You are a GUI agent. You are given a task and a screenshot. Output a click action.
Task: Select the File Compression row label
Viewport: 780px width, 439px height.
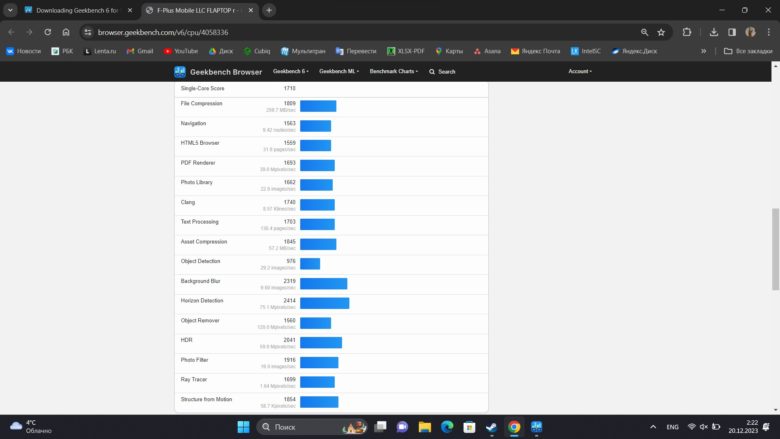201,103
